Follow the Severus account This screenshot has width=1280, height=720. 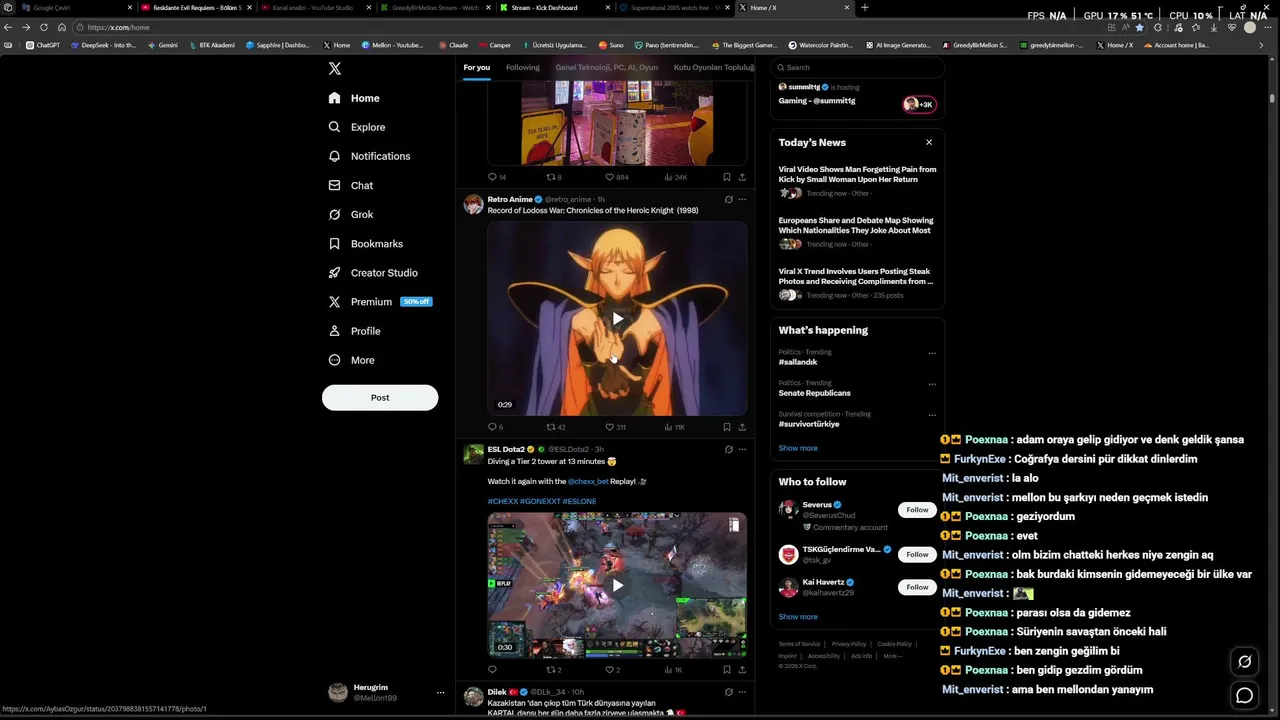[917, 510]
